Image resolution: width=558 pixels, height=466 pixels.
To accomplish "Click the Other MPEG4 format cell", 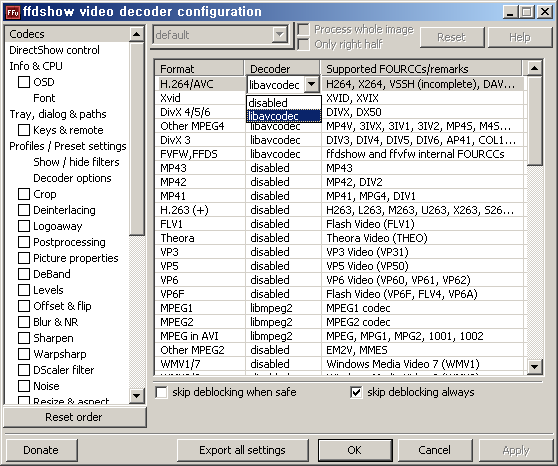I will click(x=200, y=126).
